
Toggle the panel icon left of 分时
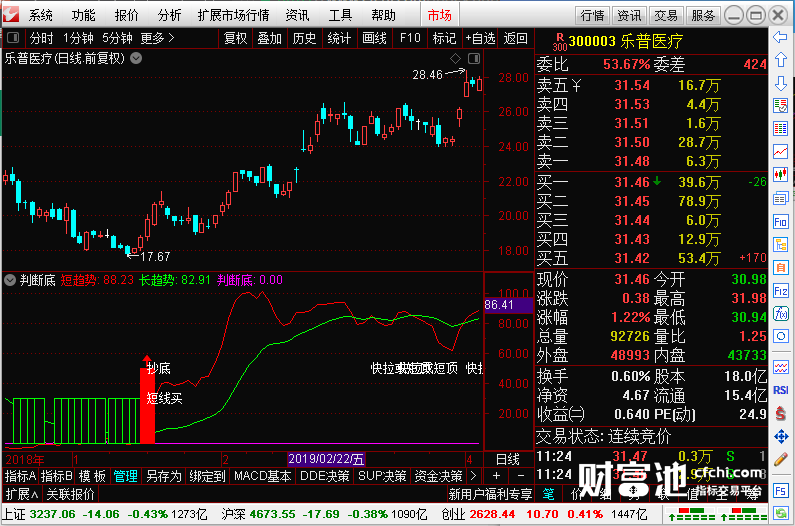(13, 38)
